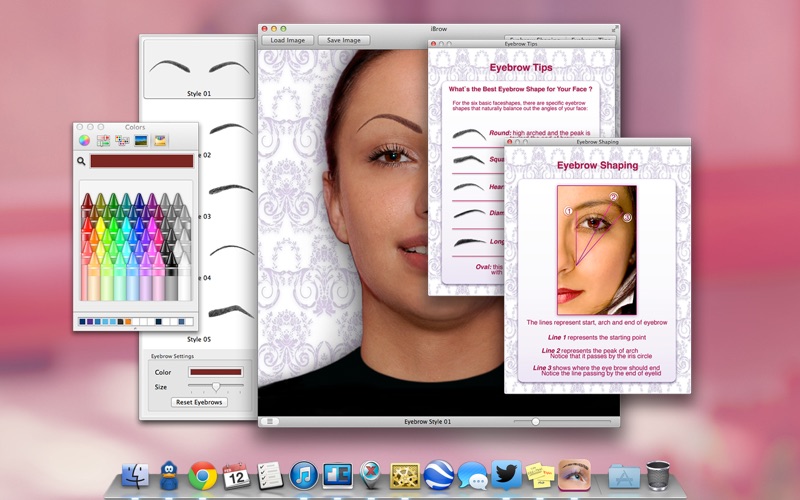This screenshot has width=800, height=500.
Task: Click the eye diagram photo in Eyebrow Shaping
Action: coord(597,250)
